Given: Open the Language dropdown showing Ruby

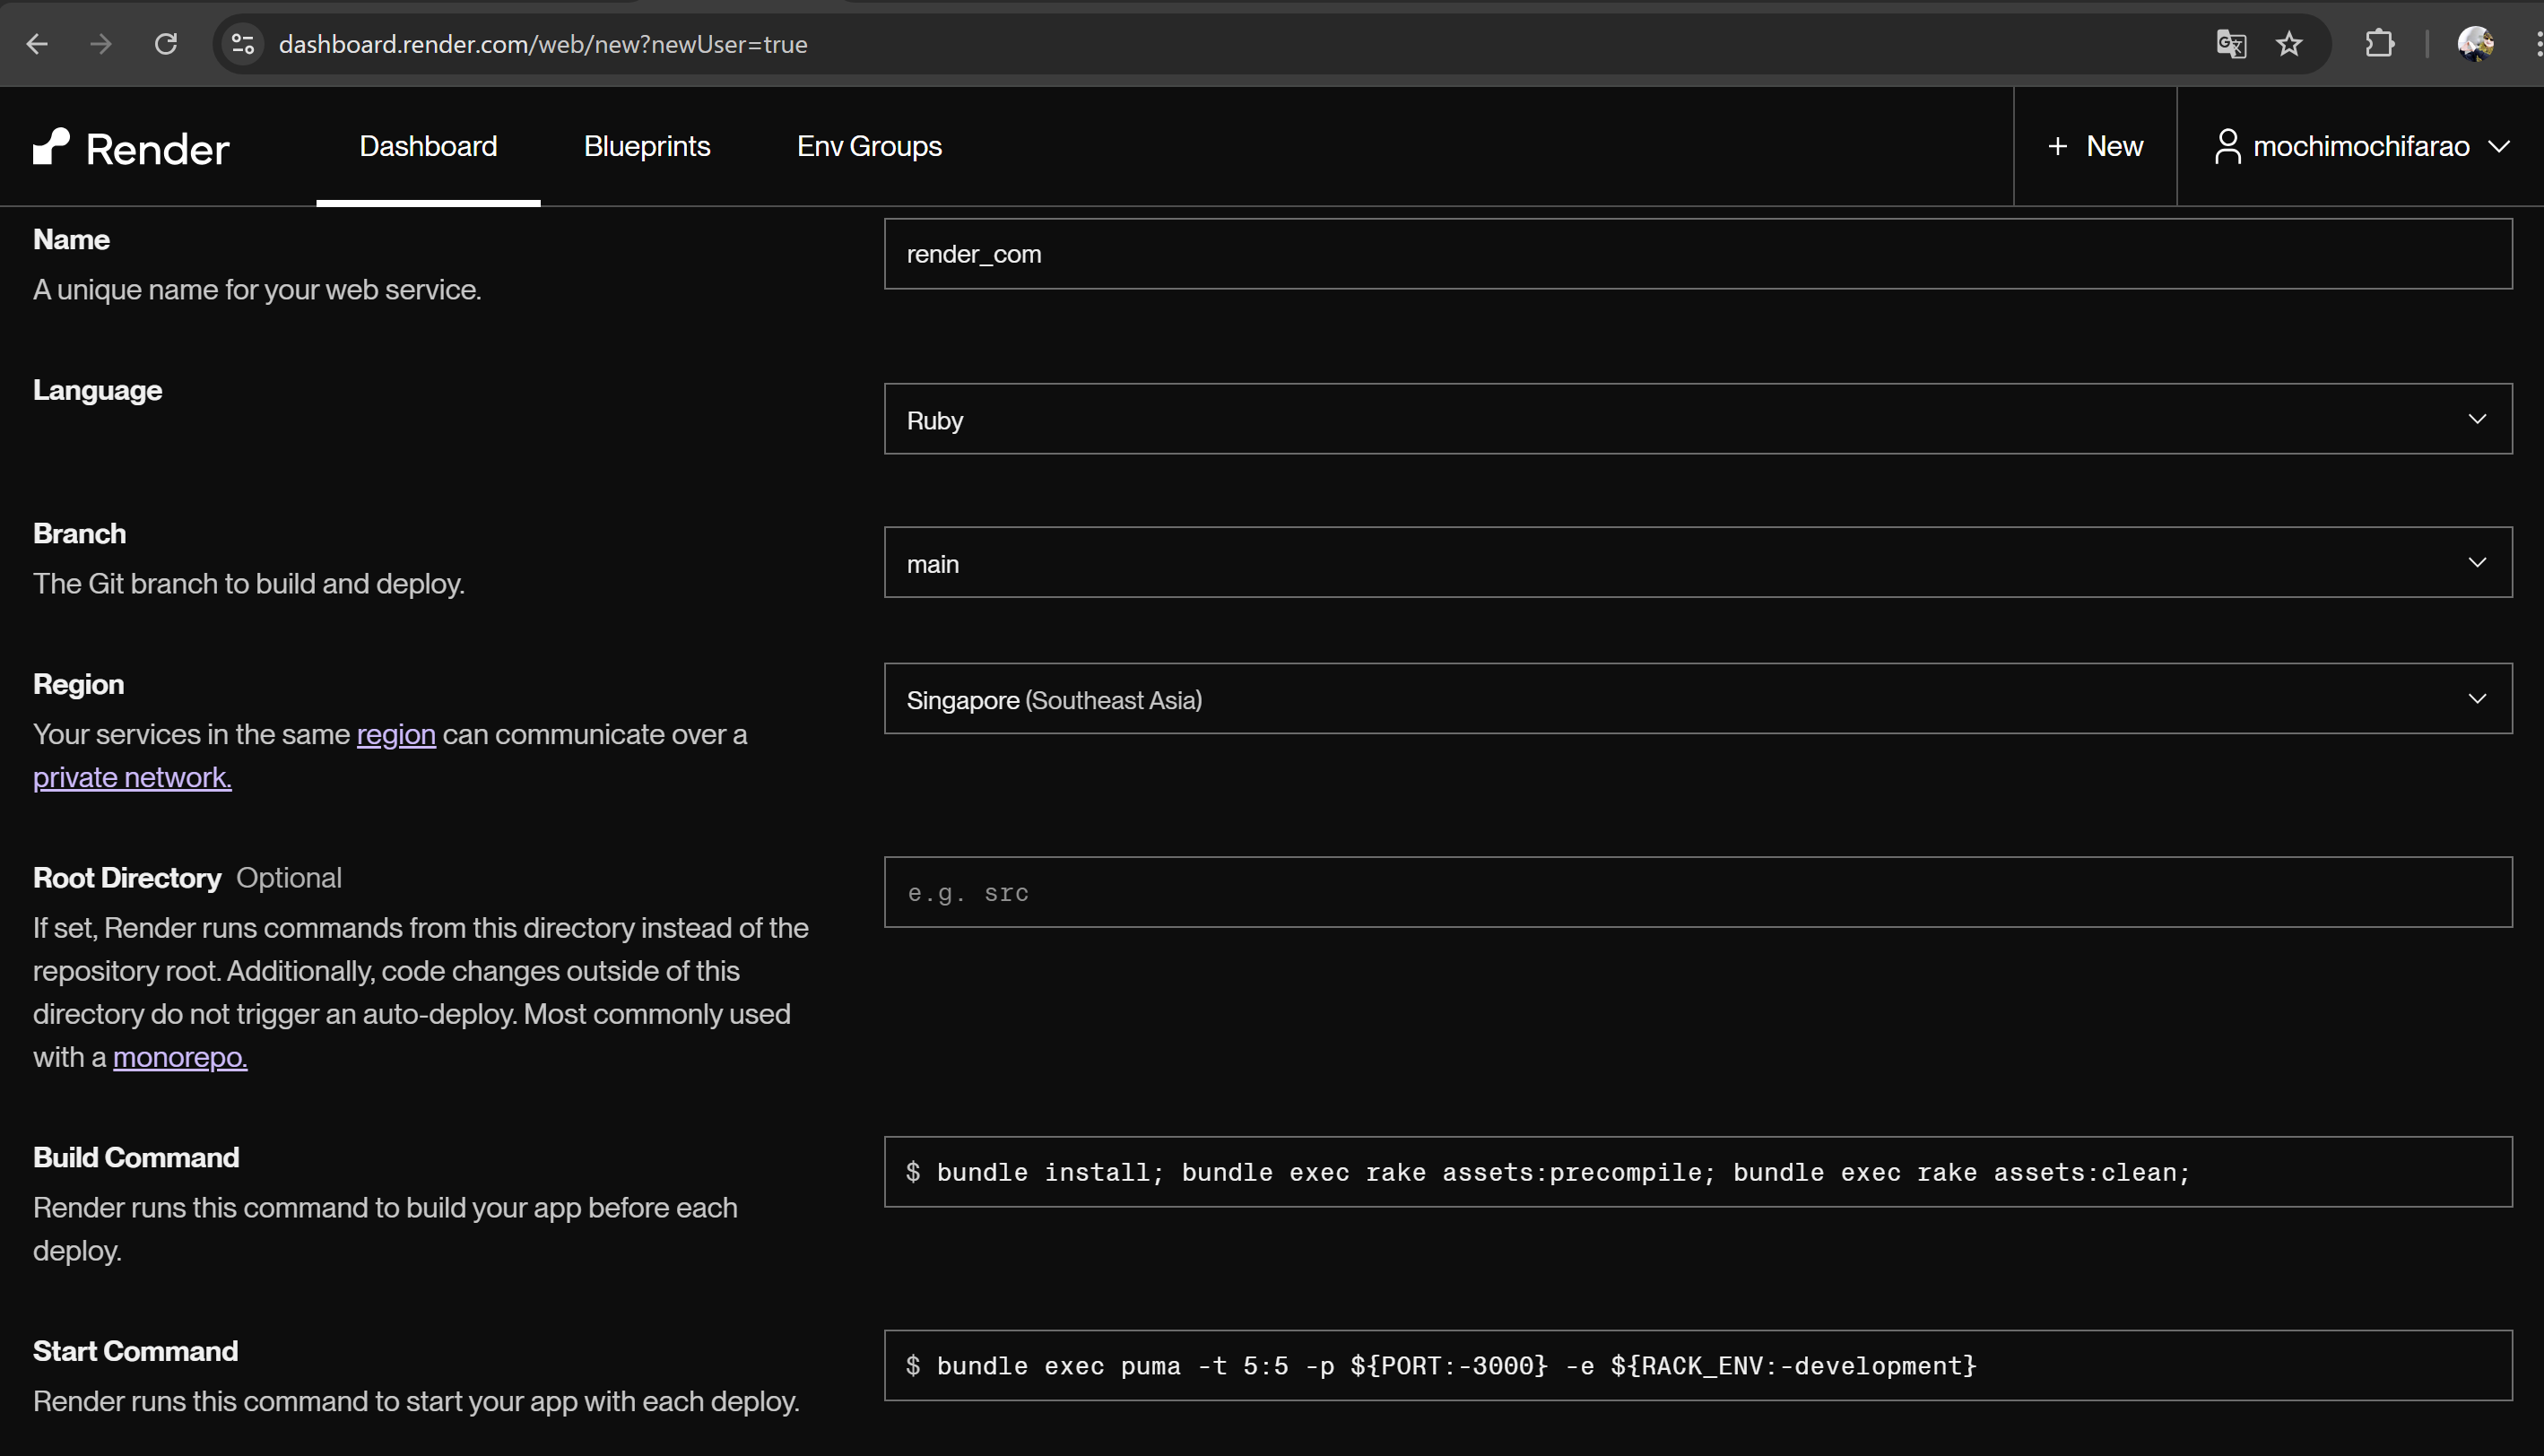Looking at the screenshot, I should coord(2477,419).
